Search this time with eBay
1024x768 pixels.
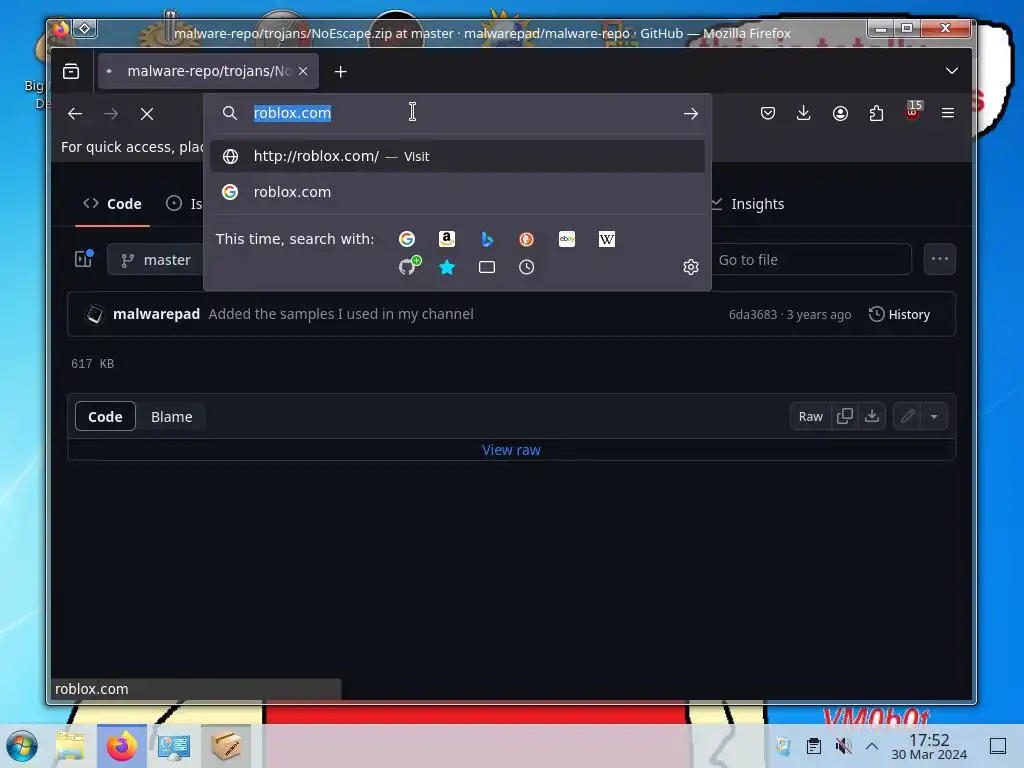(567, 239)
